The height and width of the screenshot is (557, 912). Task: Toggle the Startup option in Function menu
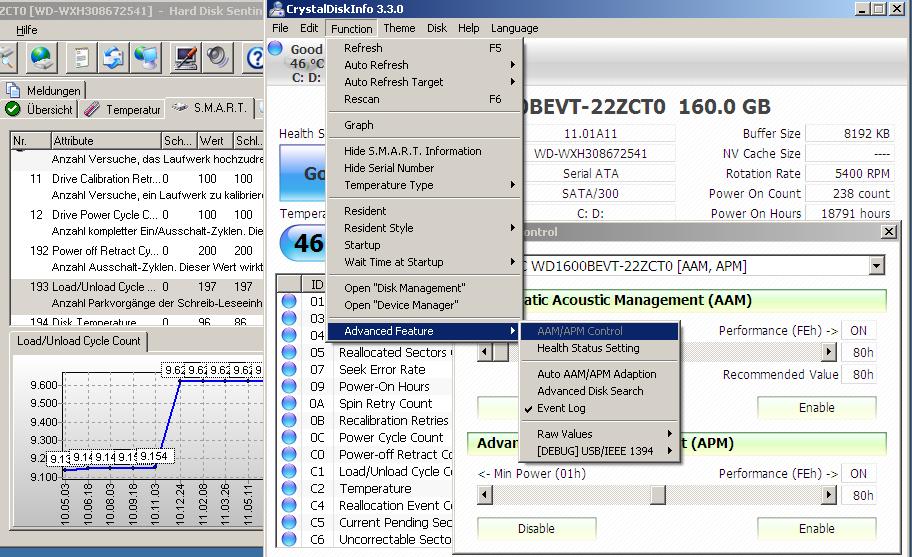click(425, 245)
